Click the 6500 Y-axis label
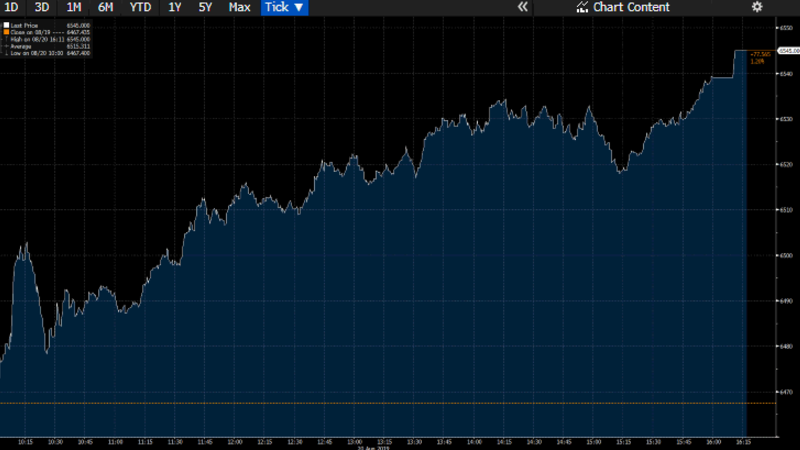Screen dimensions: 800x450 click(x=786, y=255)
